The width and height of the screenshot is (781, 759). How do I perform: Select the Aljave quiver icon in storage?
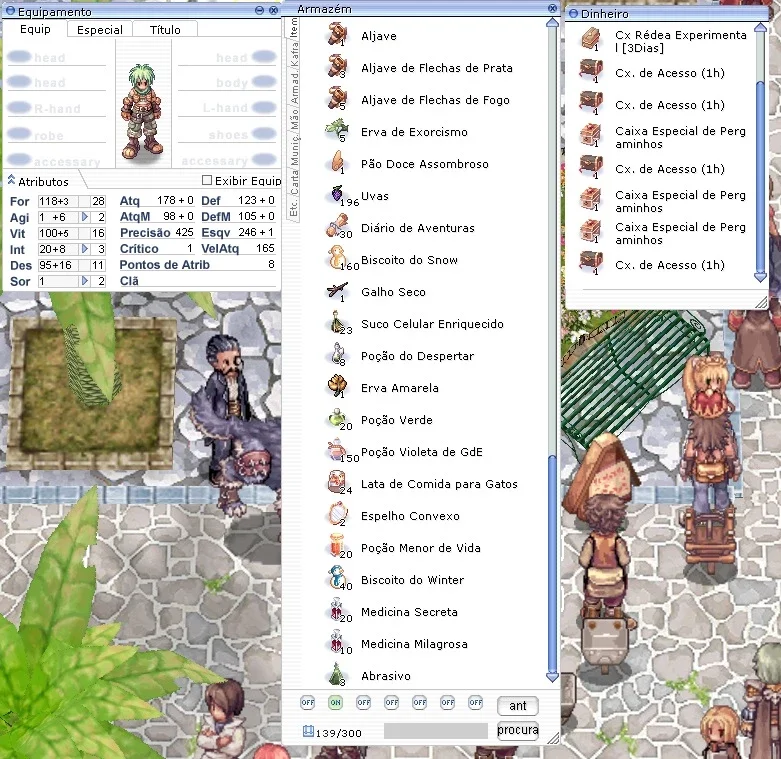coord(337,35)
